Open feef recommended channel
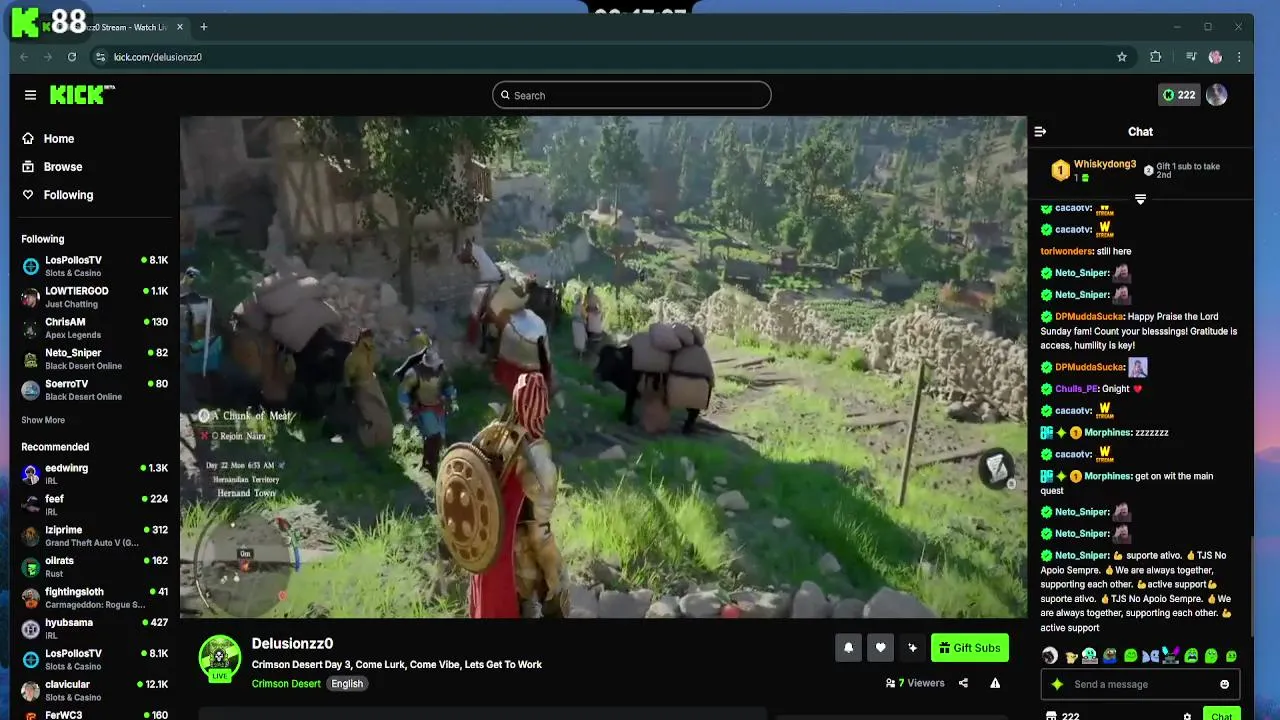 (x=95, y=504)
